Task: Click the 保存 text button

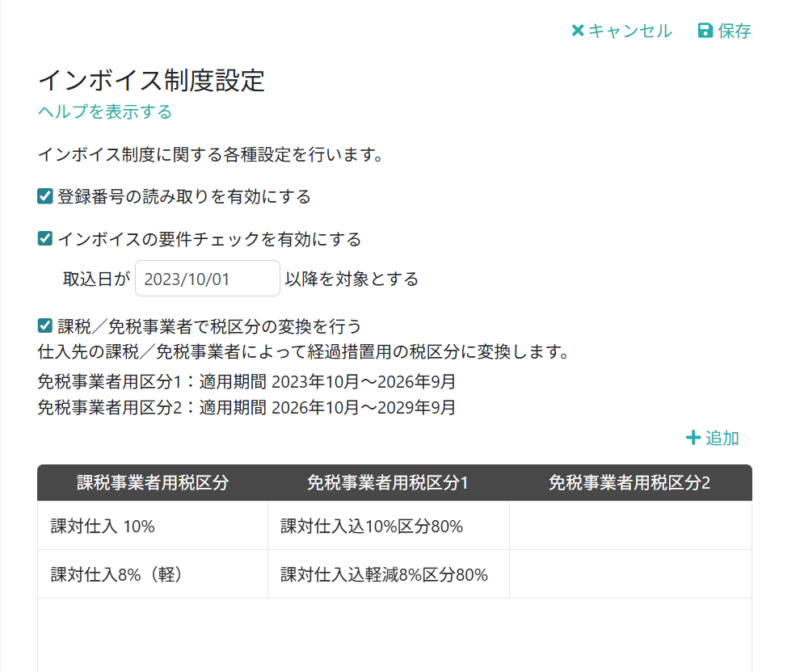Action: [x=735, y=31]
